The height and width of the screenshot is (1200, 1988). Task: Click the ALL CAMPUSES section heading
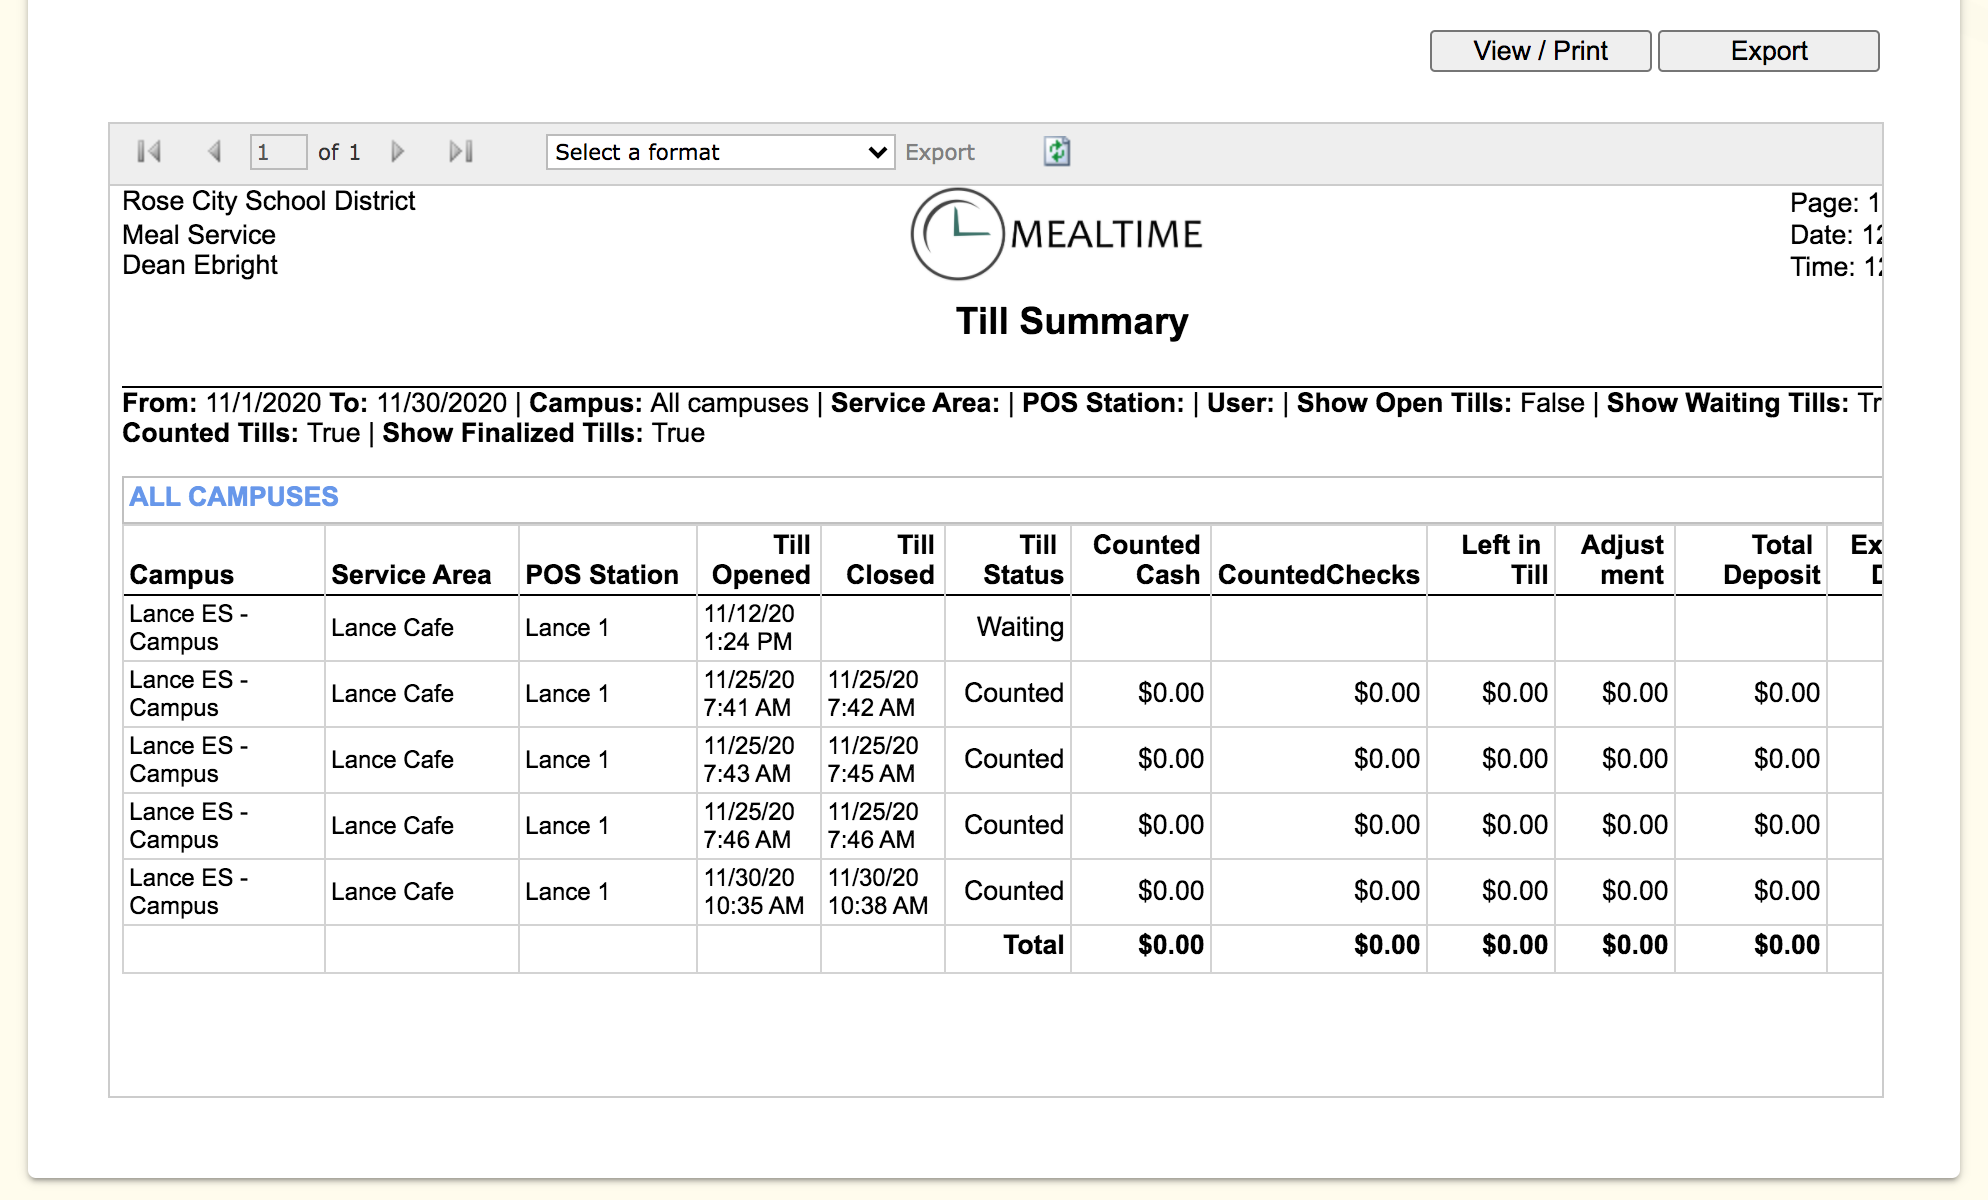coord(234,497)
